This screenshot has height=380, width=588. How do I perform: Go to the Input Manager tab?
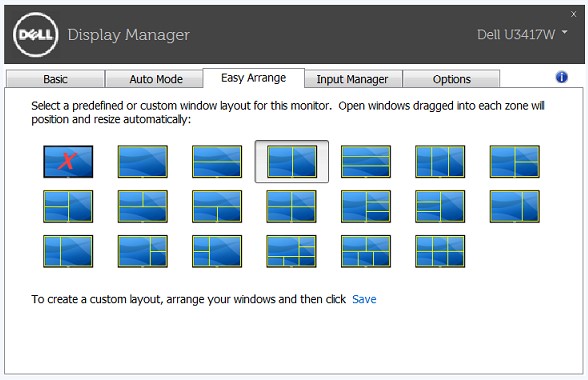pyautogui.click(x=352, y=79)
